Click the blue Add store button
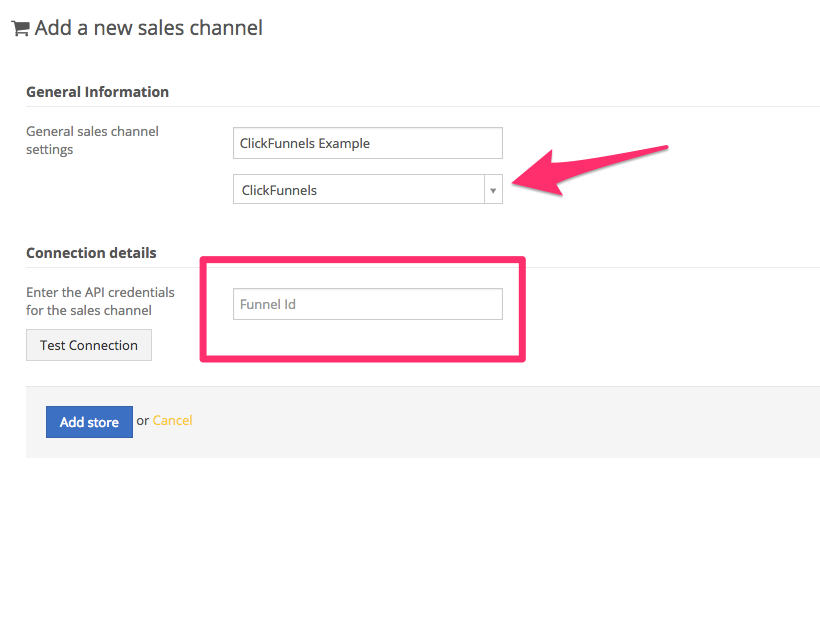 [x=89, y=422]
